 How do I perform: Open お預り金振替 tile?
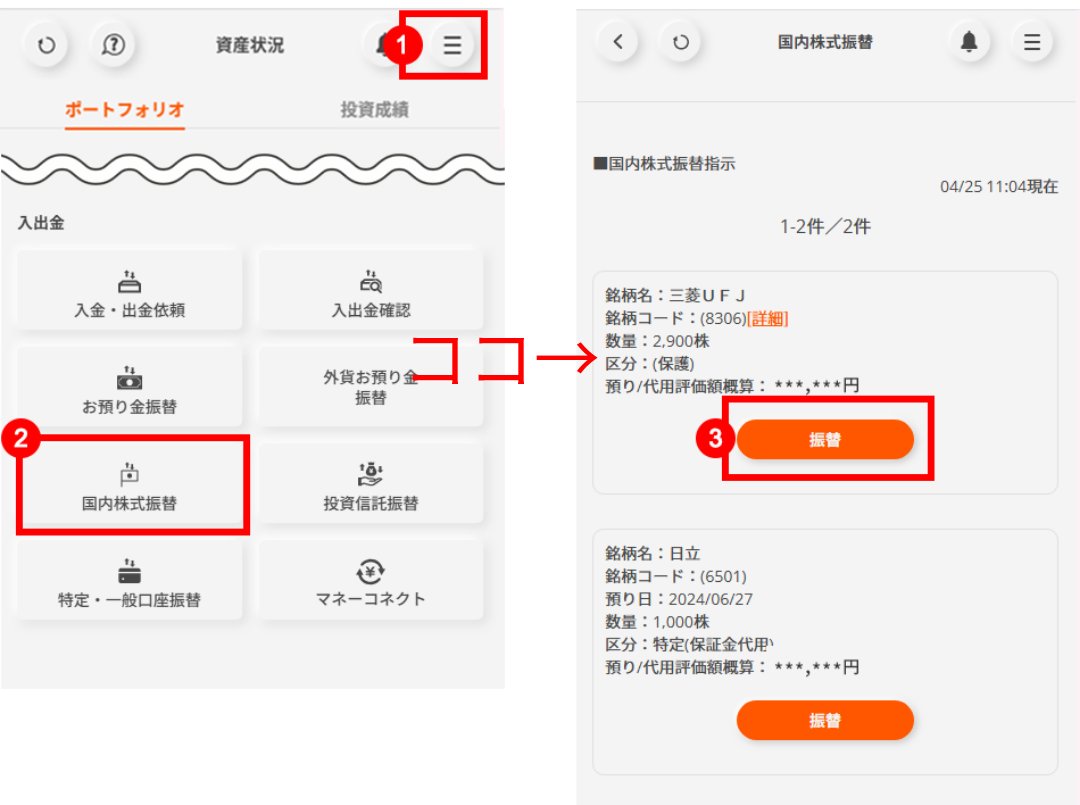coord(129,387)
